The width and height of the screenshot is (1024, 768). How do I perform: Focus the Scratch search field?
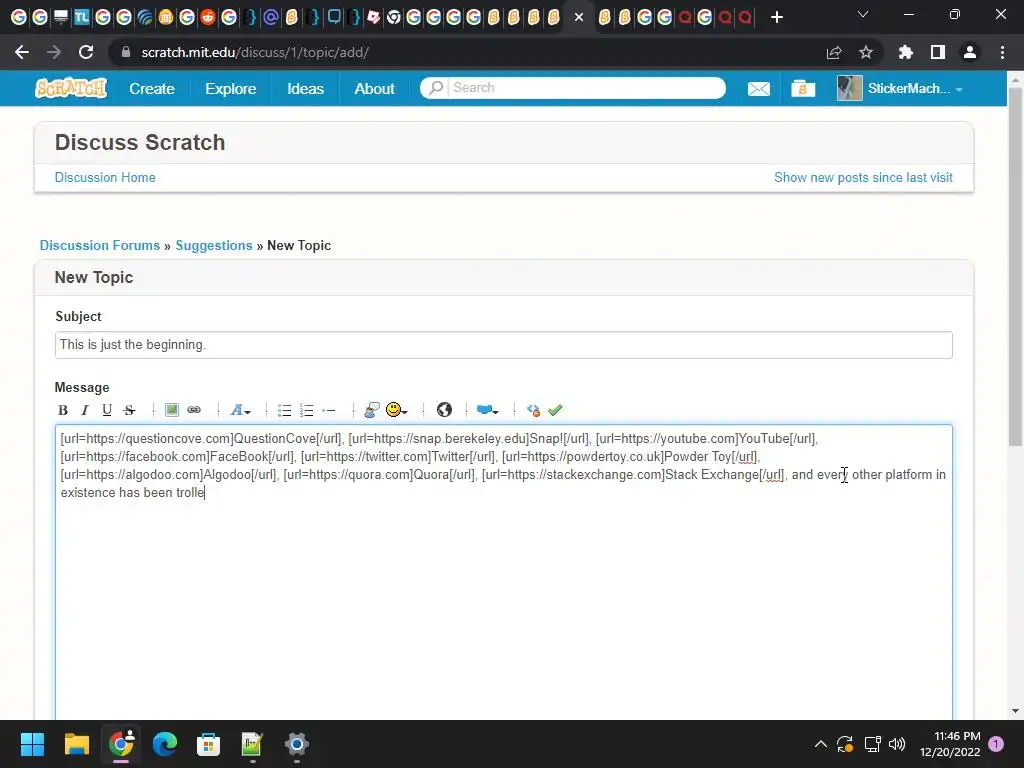(586, 88)
